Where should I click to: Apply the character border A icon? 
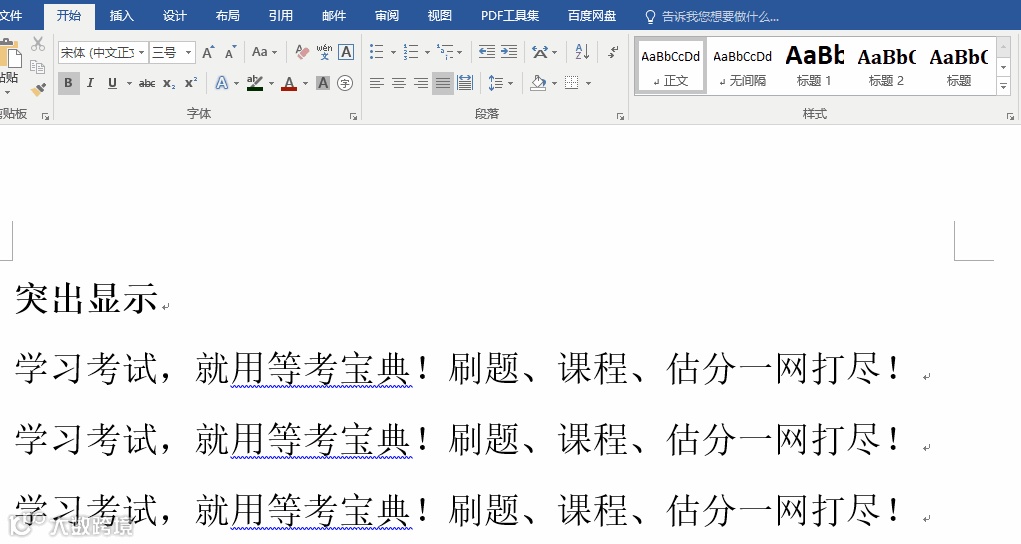(346, 52)
